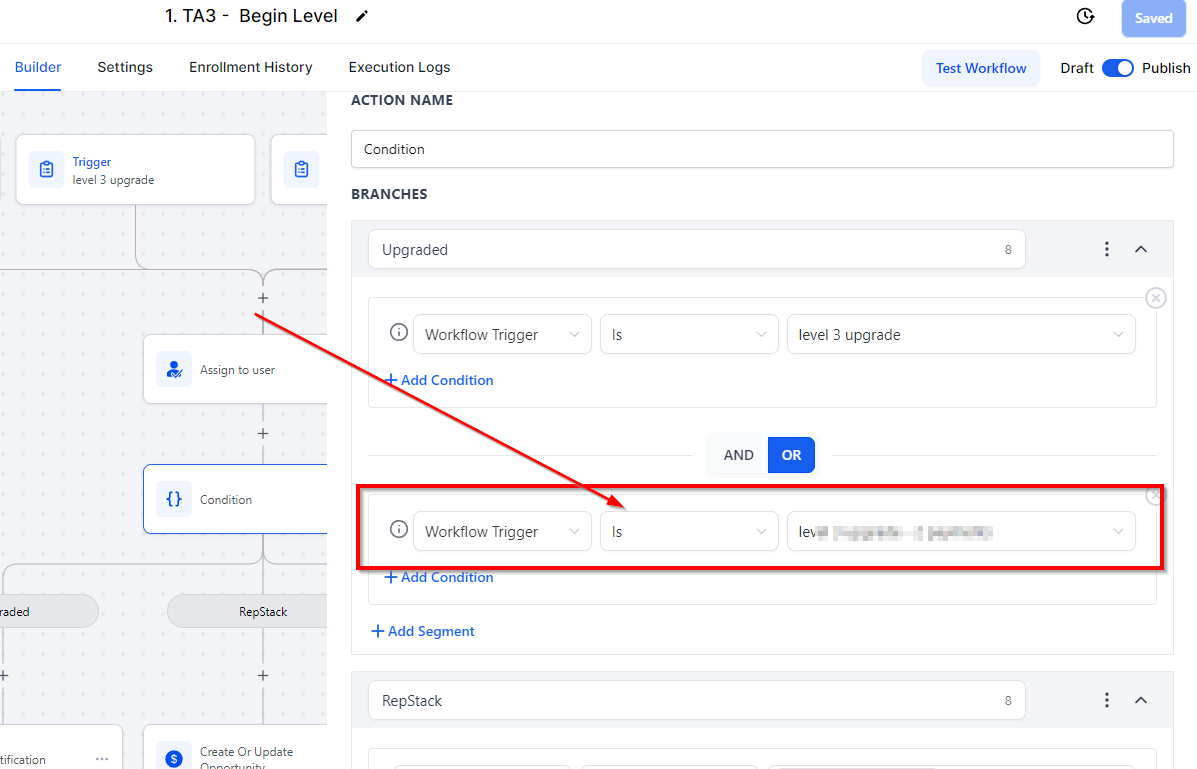Add step below Assign to user
This screenshot has height=769, width=1197.
[263, 433]
